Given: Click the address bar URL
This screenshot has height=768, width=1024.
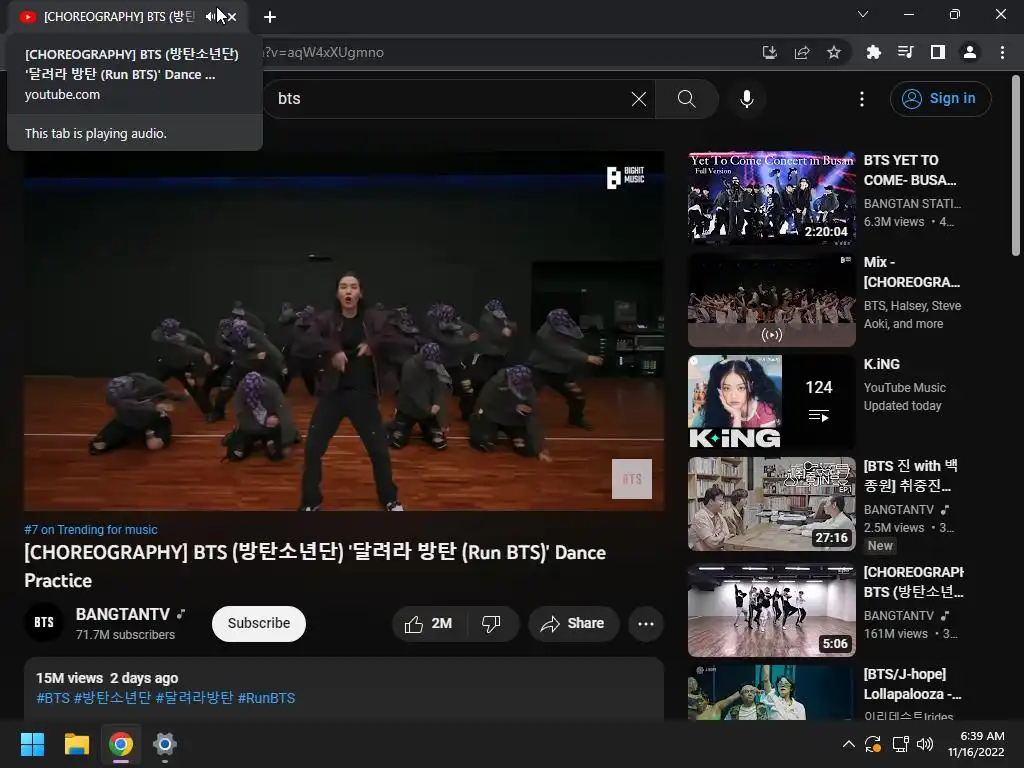Looking at the screenshot, I should 509,52.
